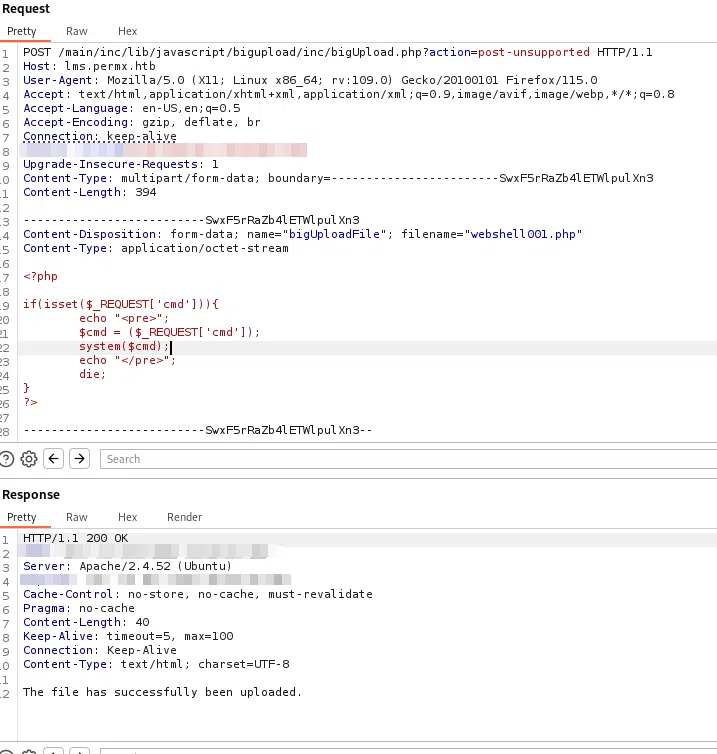This screenshot has width=717, height=754.
Task: Click the filename value 'webshell001.php'
Action: pos(523,234)
